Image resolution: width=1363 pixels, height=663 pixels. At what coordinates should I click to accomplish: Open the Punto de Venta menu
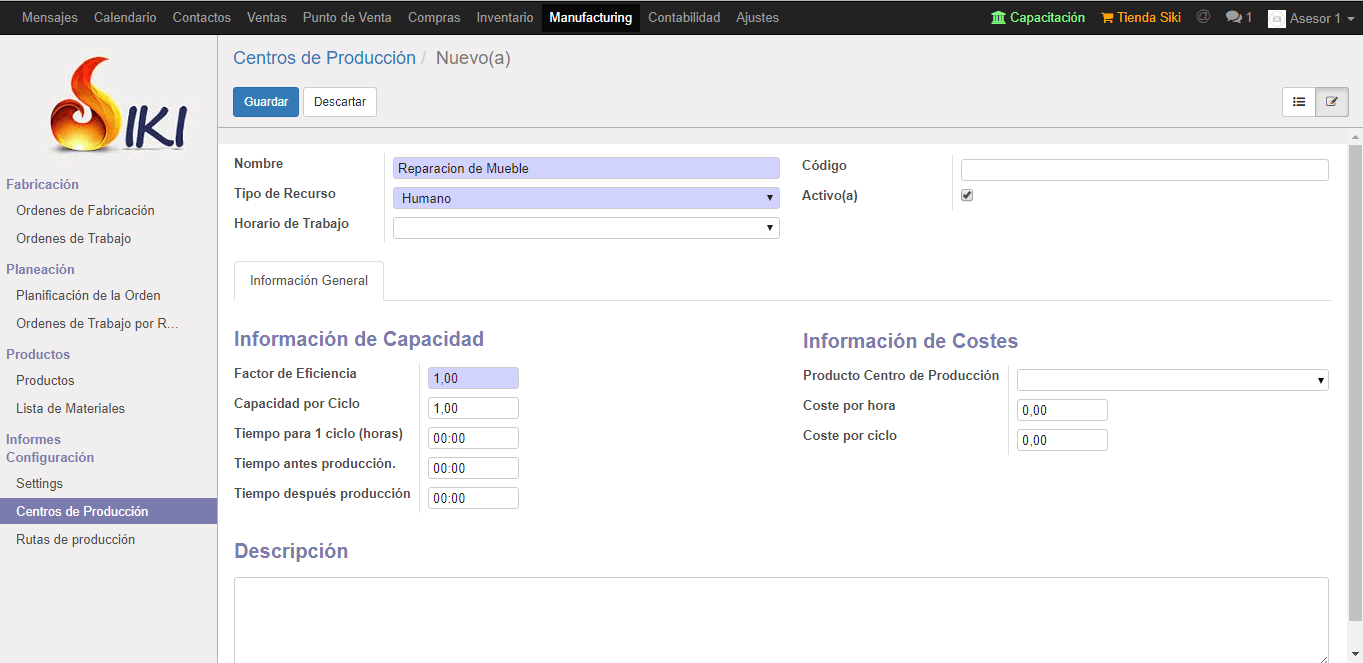(x=347, y=17)
